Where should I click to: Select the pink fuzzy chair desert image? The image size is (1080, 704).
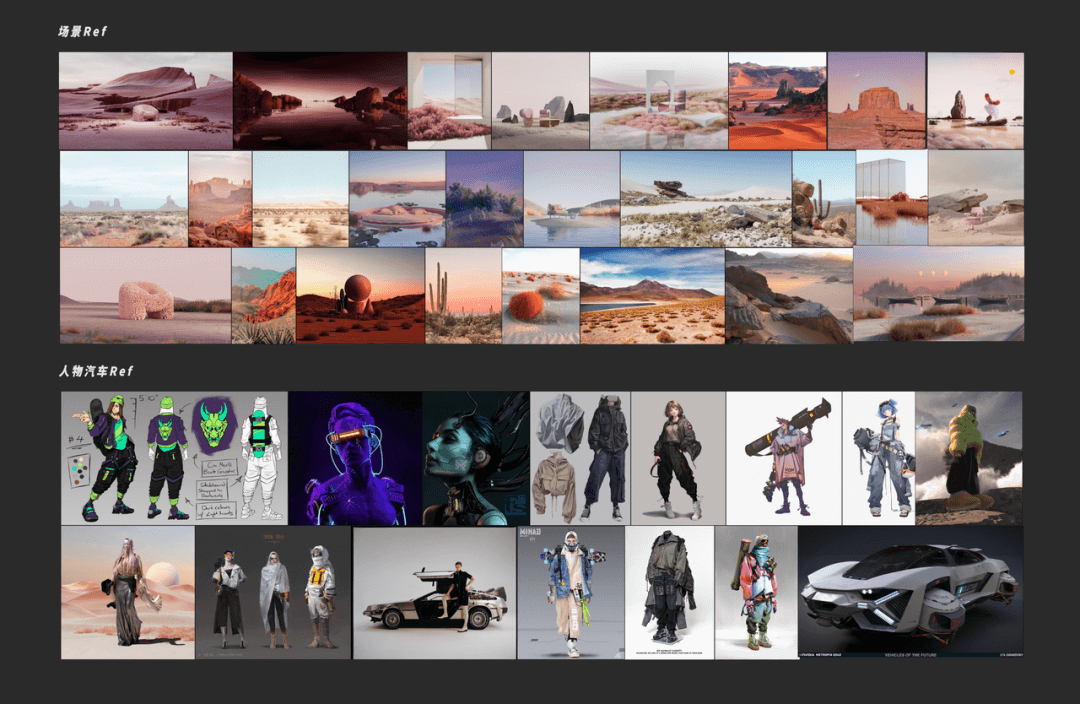click(145, 296)
